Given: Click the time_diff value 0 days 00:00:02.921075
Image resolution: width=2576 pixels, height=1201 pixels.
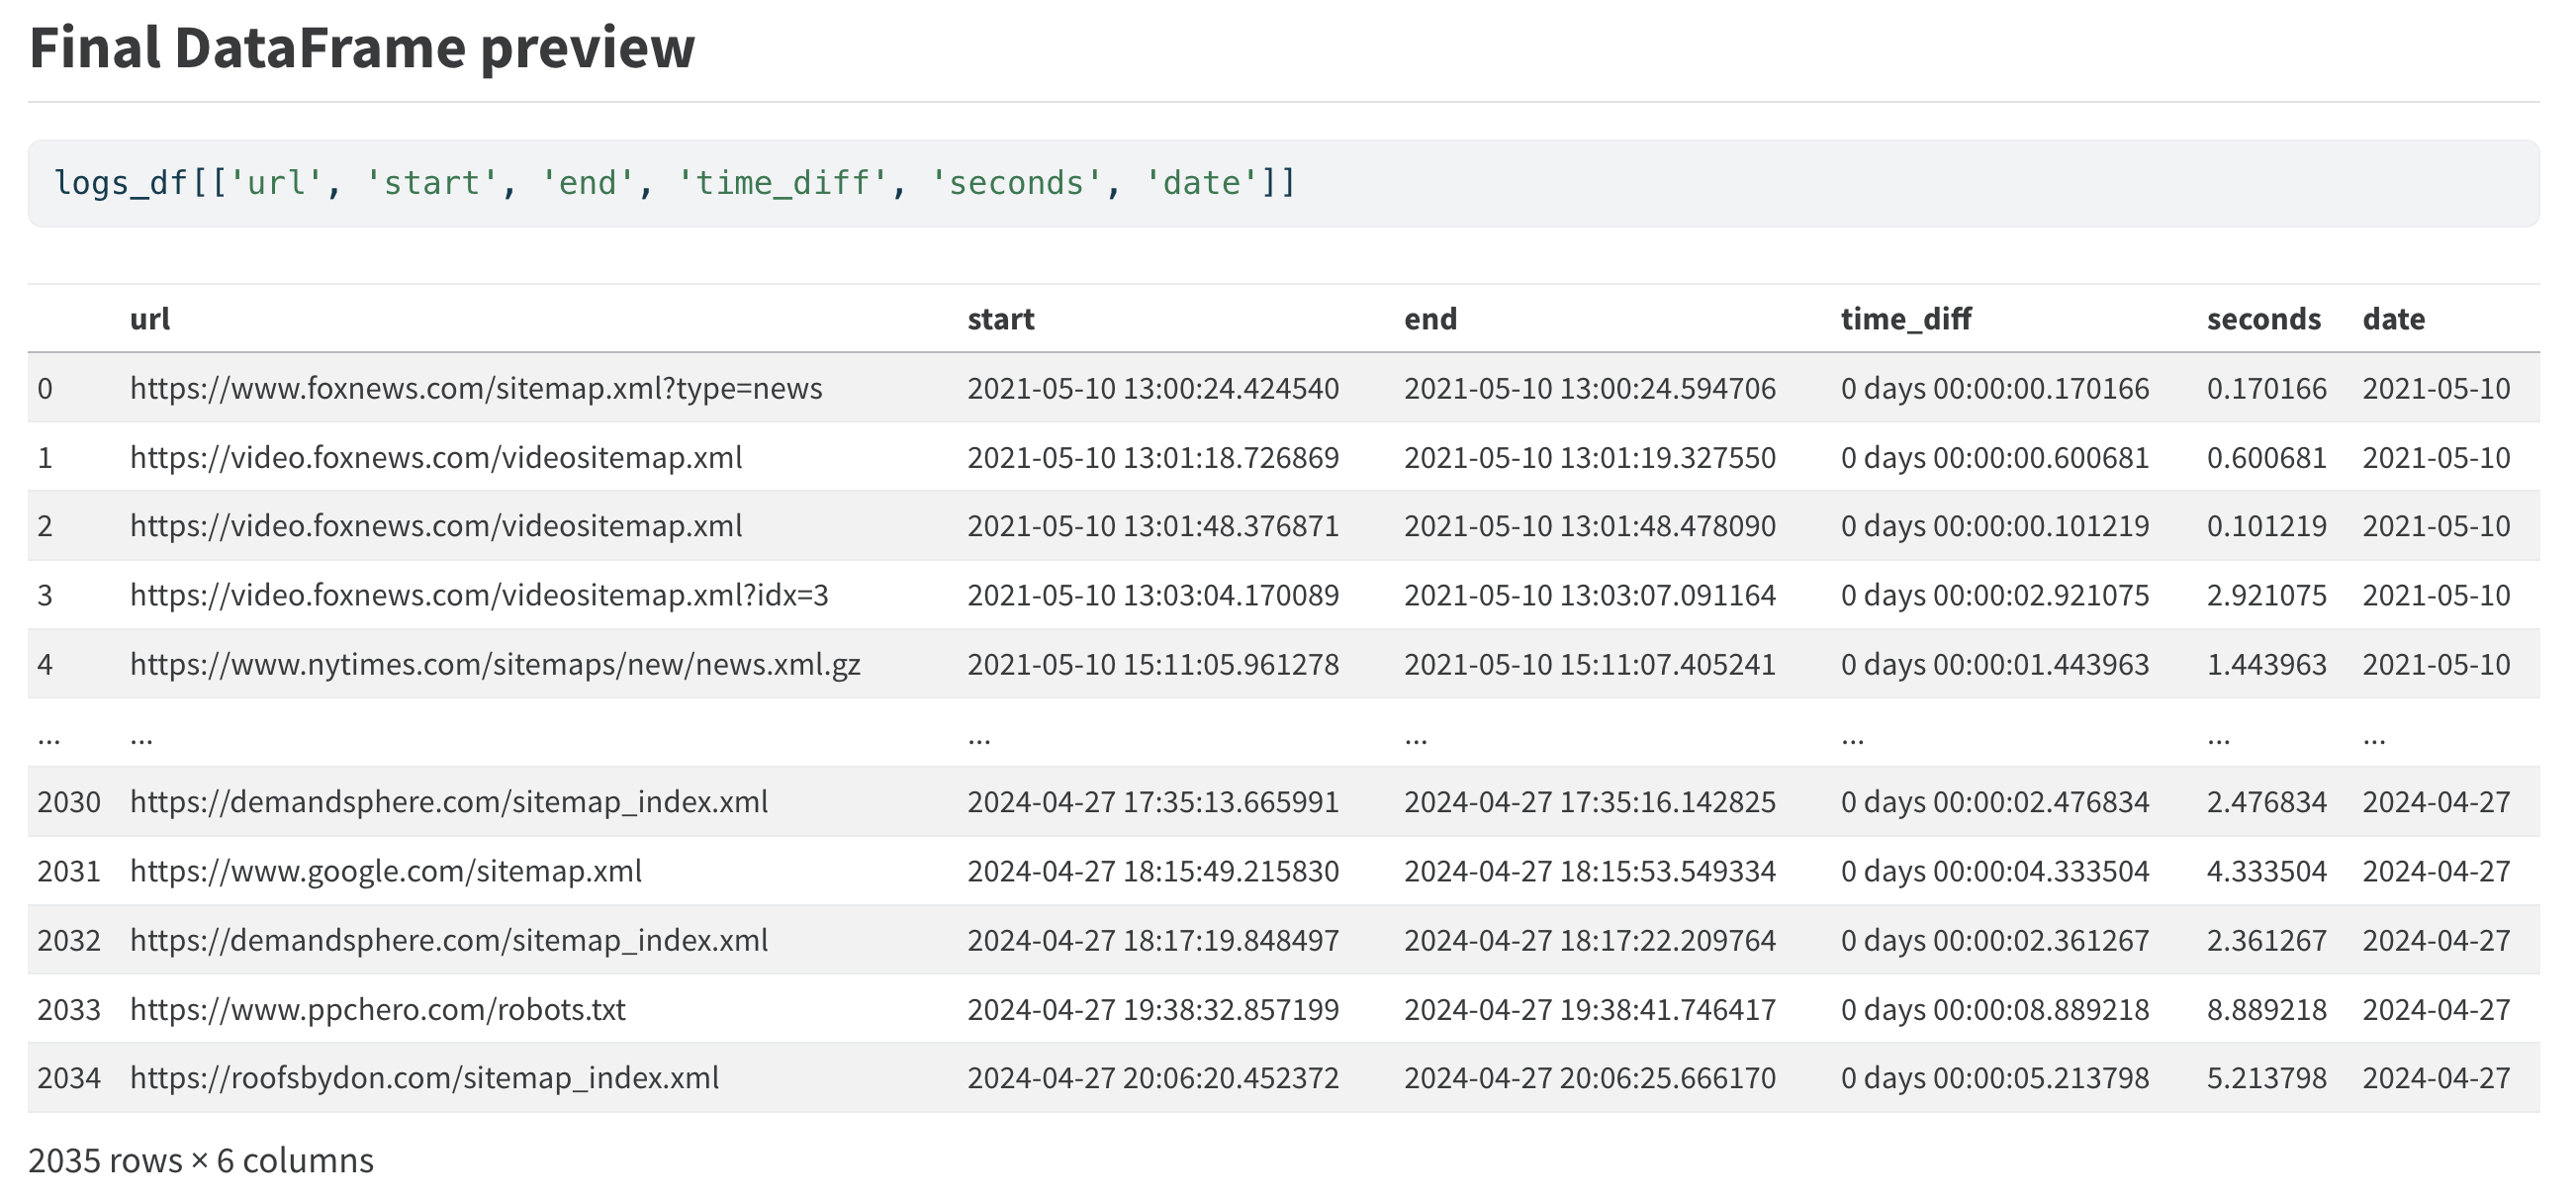Looking at the screenshot, I should [x=1994, y=595].
